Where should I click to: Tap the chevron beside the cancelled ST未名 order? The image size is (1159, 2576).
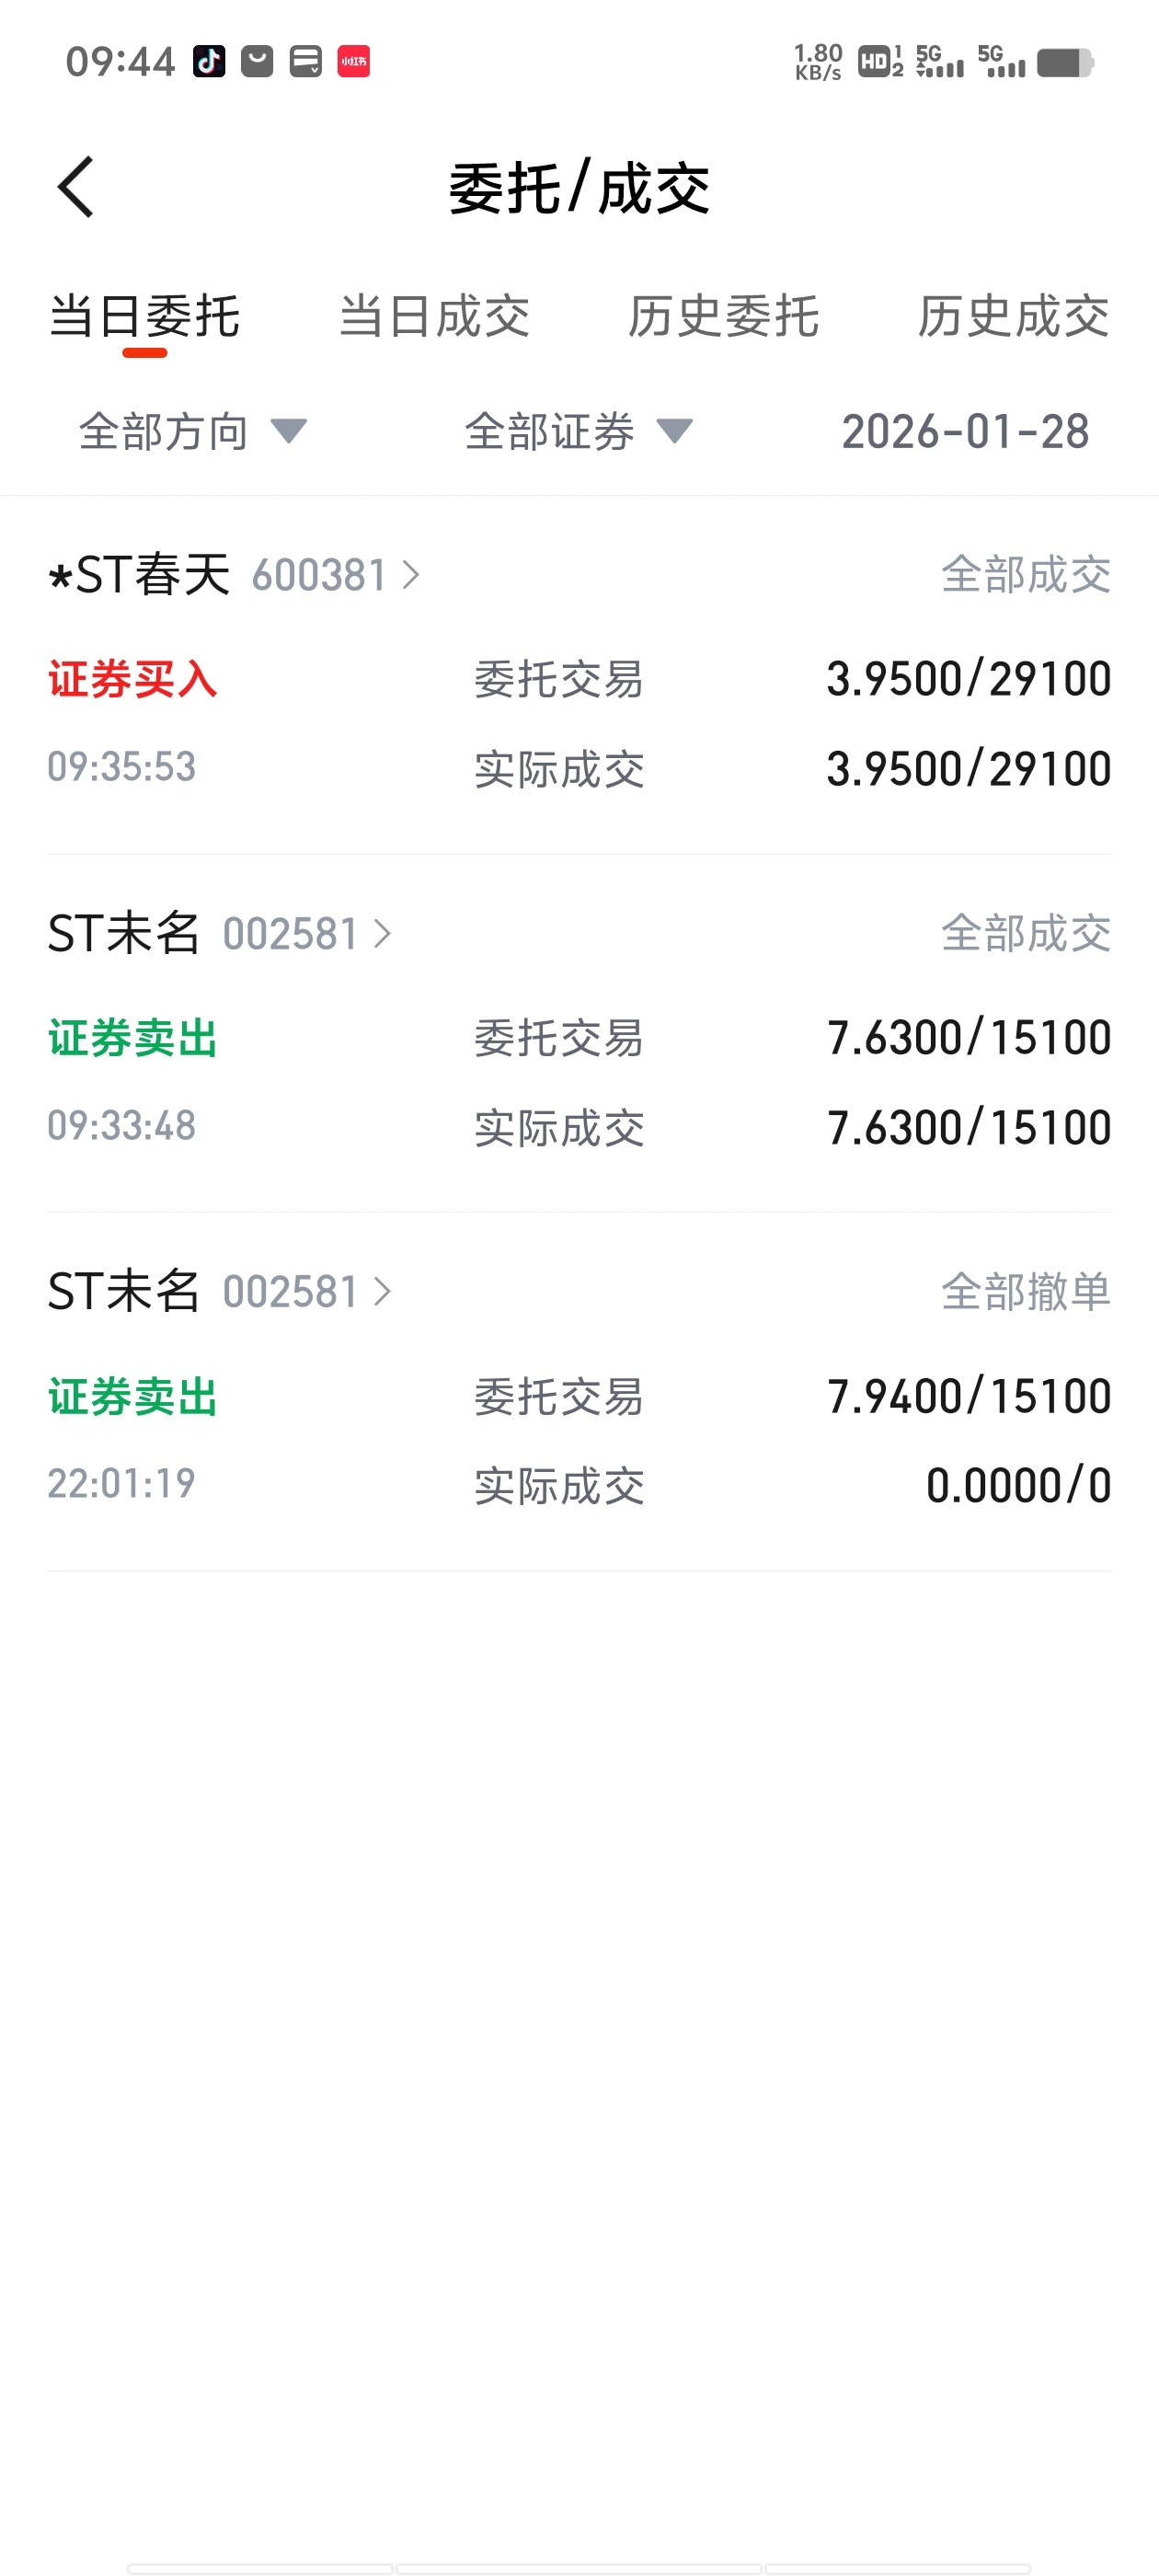pyautogui.click(x=382, y=1292)
